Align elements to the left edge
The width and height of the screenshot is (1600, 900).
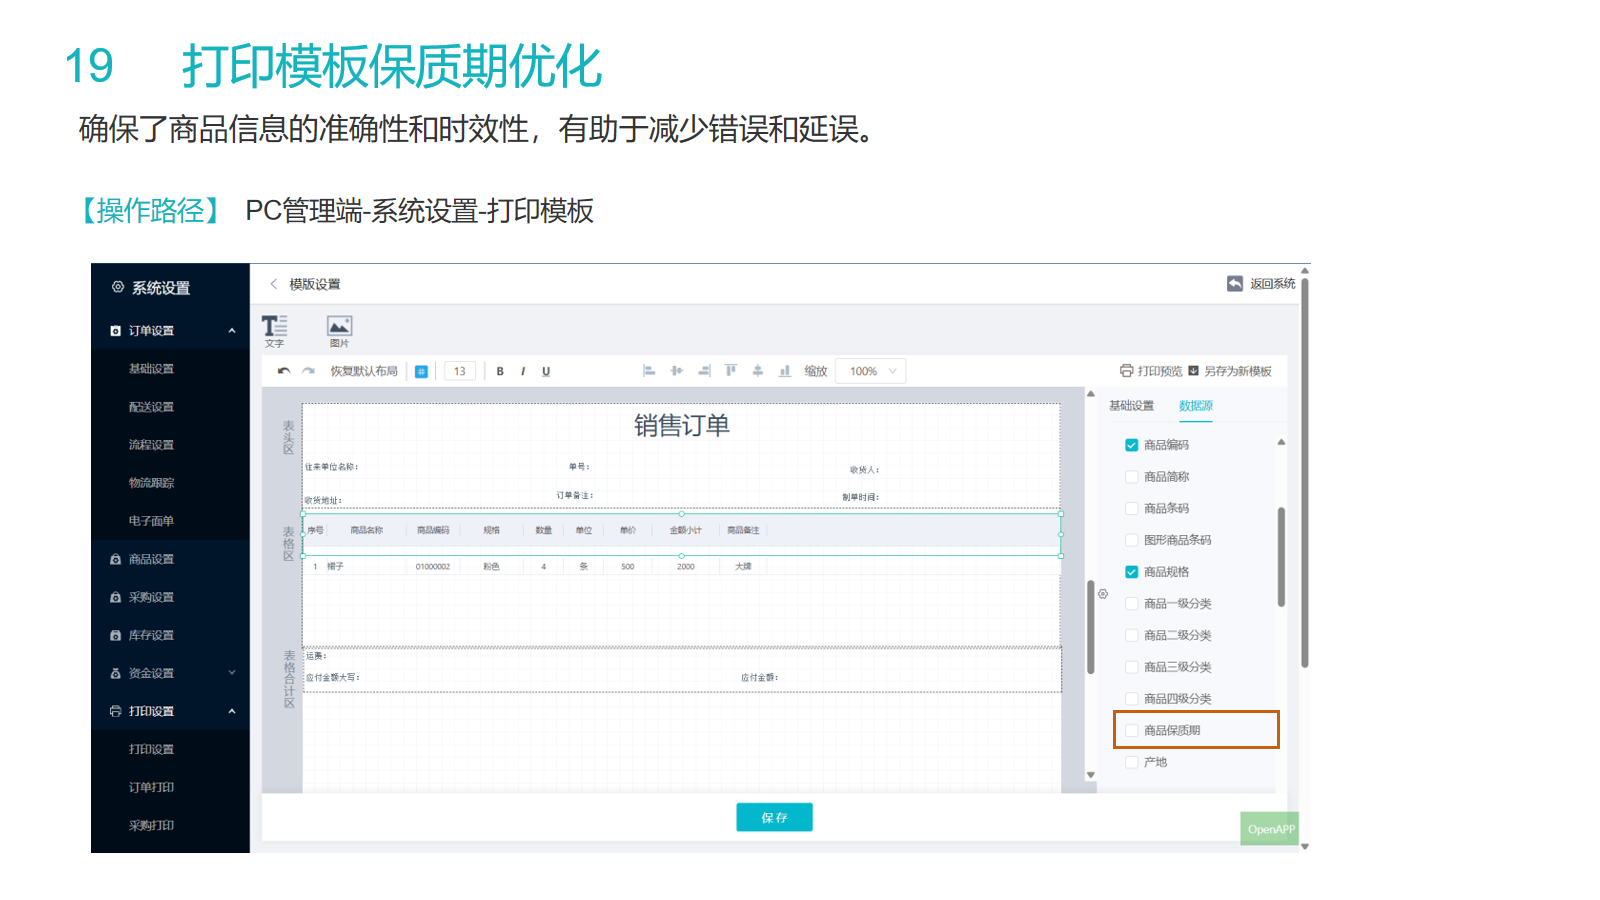point(649,371)
